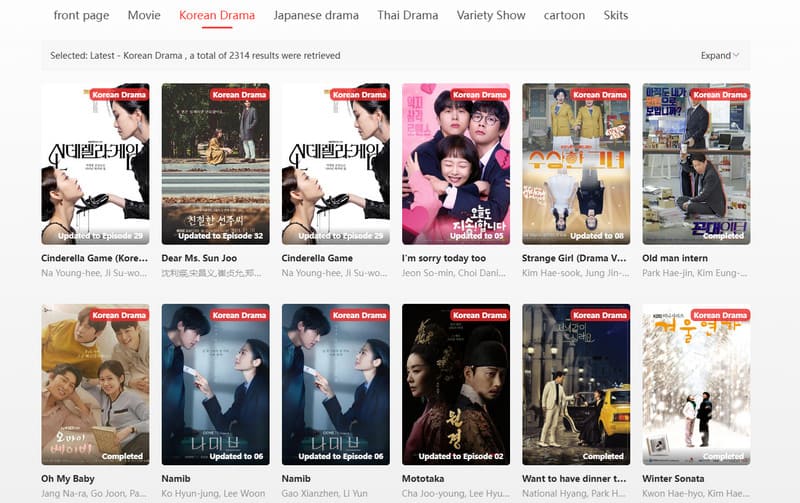Click Updated to 08 label

597,236
